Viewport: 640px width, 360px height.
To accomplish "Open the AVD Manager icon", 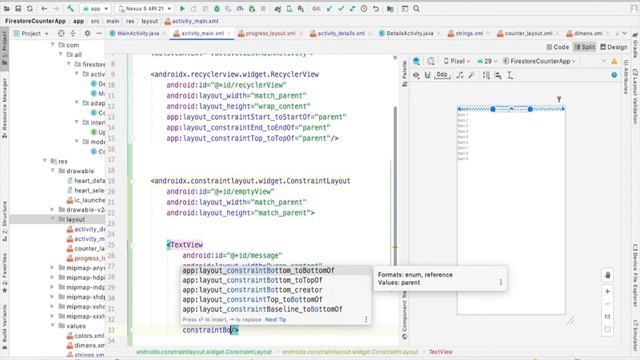I will point(289,9).
